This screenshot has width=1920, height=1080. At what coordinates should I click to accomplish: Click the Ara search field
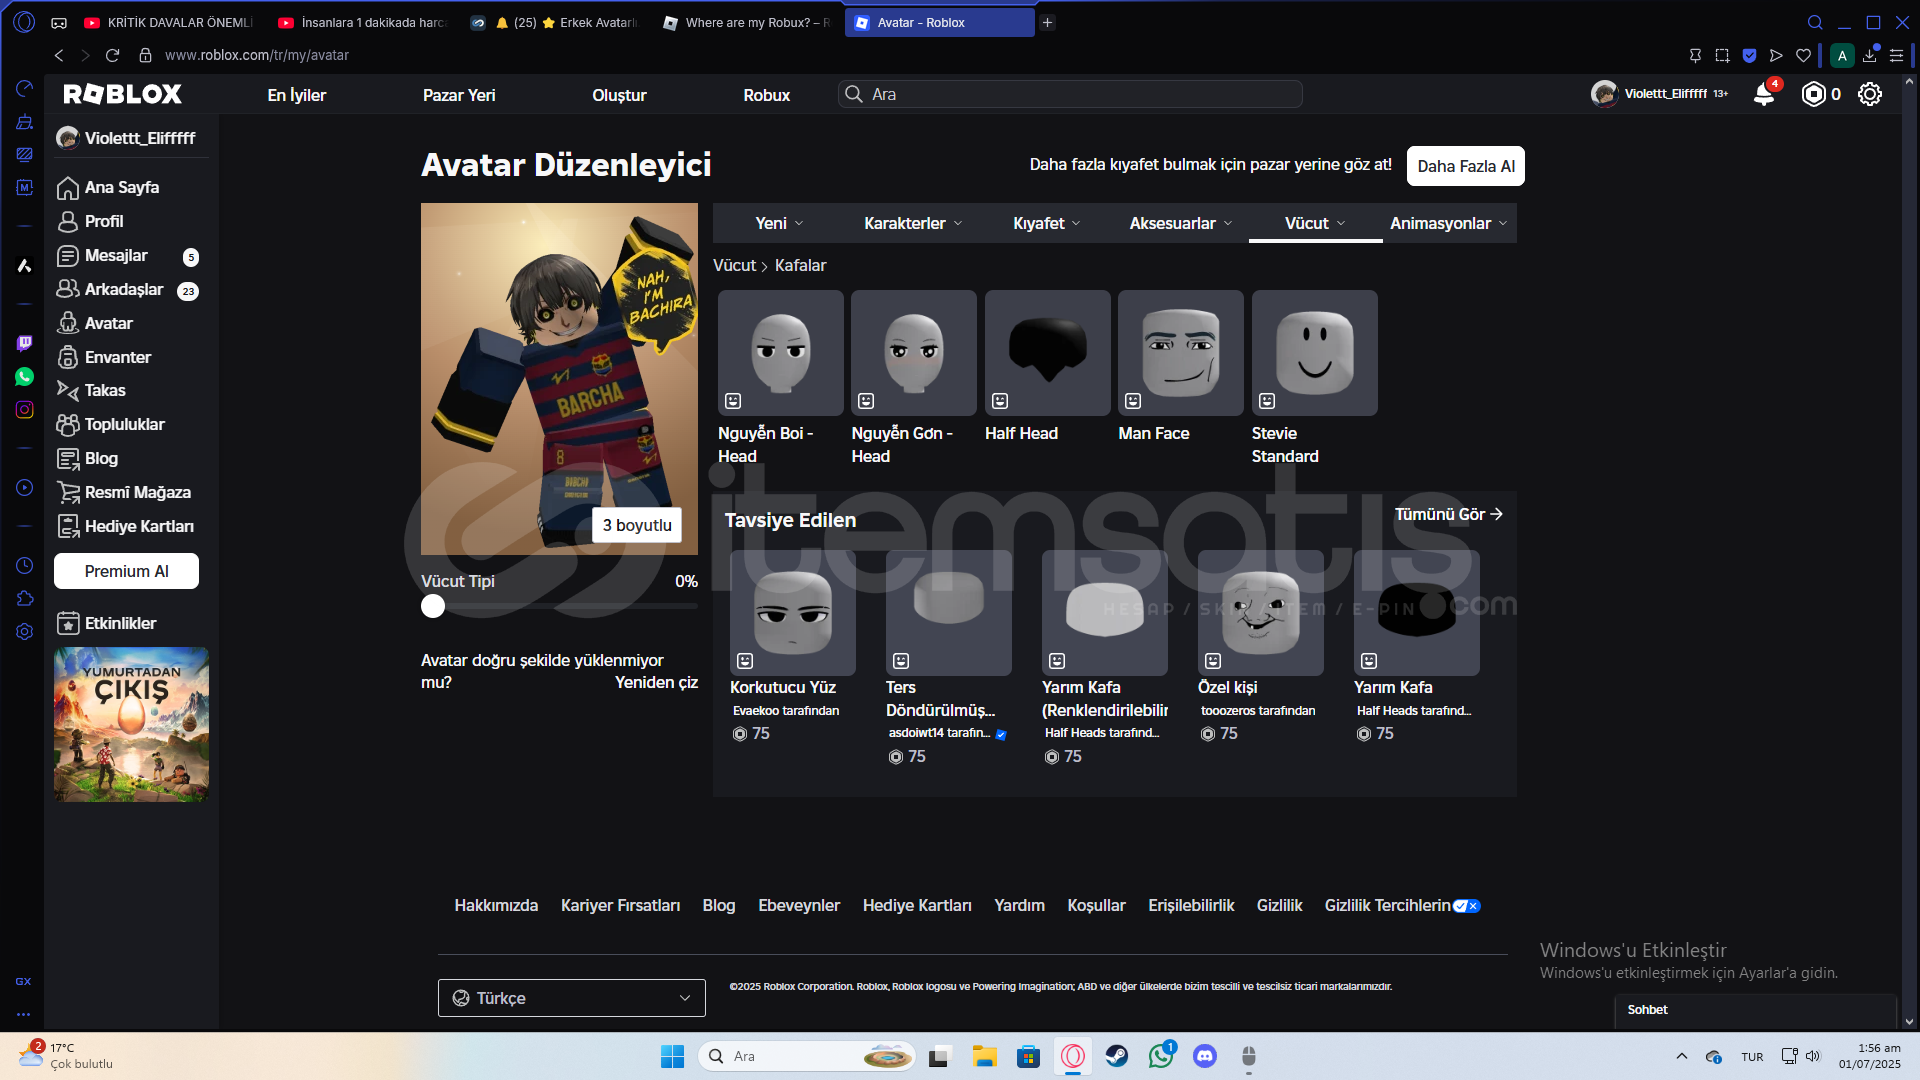(x=1070, y=94)
